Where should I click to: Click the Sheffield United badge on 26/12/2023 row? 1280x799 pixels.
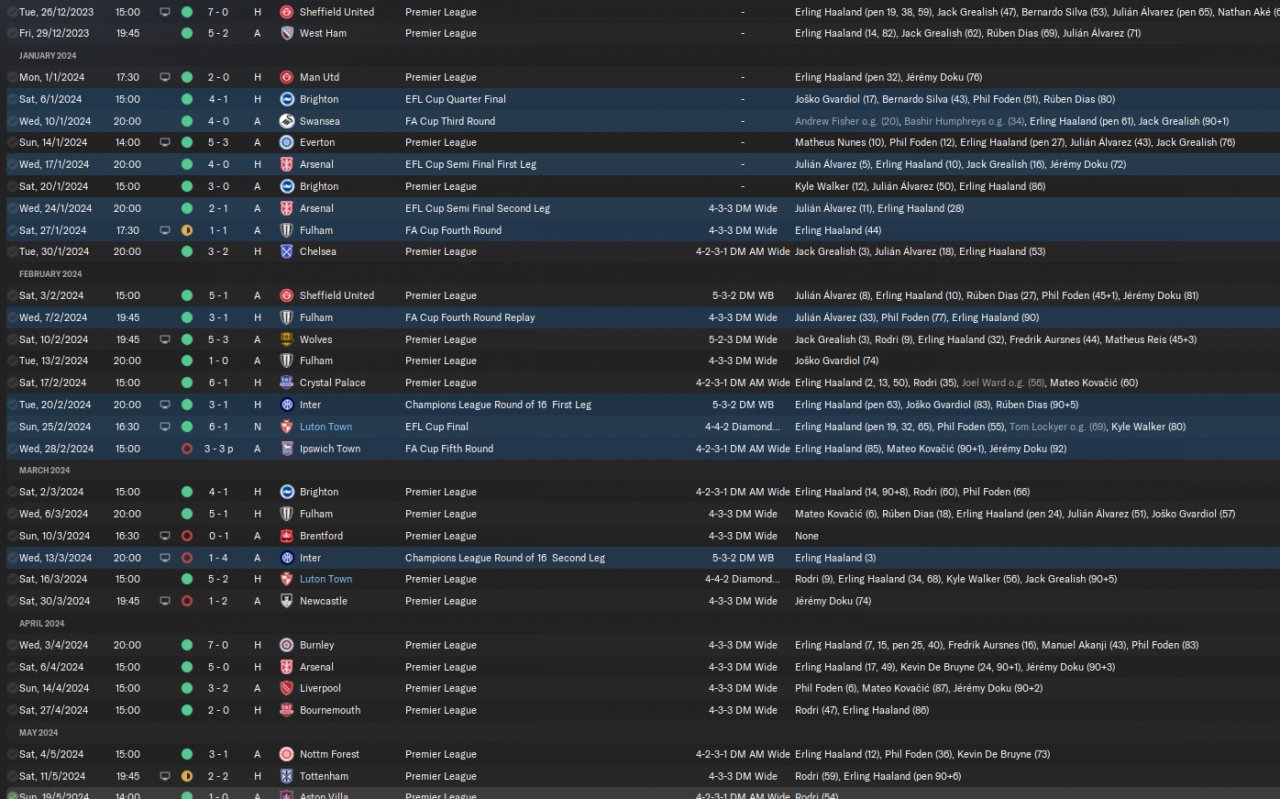point(287,12)
